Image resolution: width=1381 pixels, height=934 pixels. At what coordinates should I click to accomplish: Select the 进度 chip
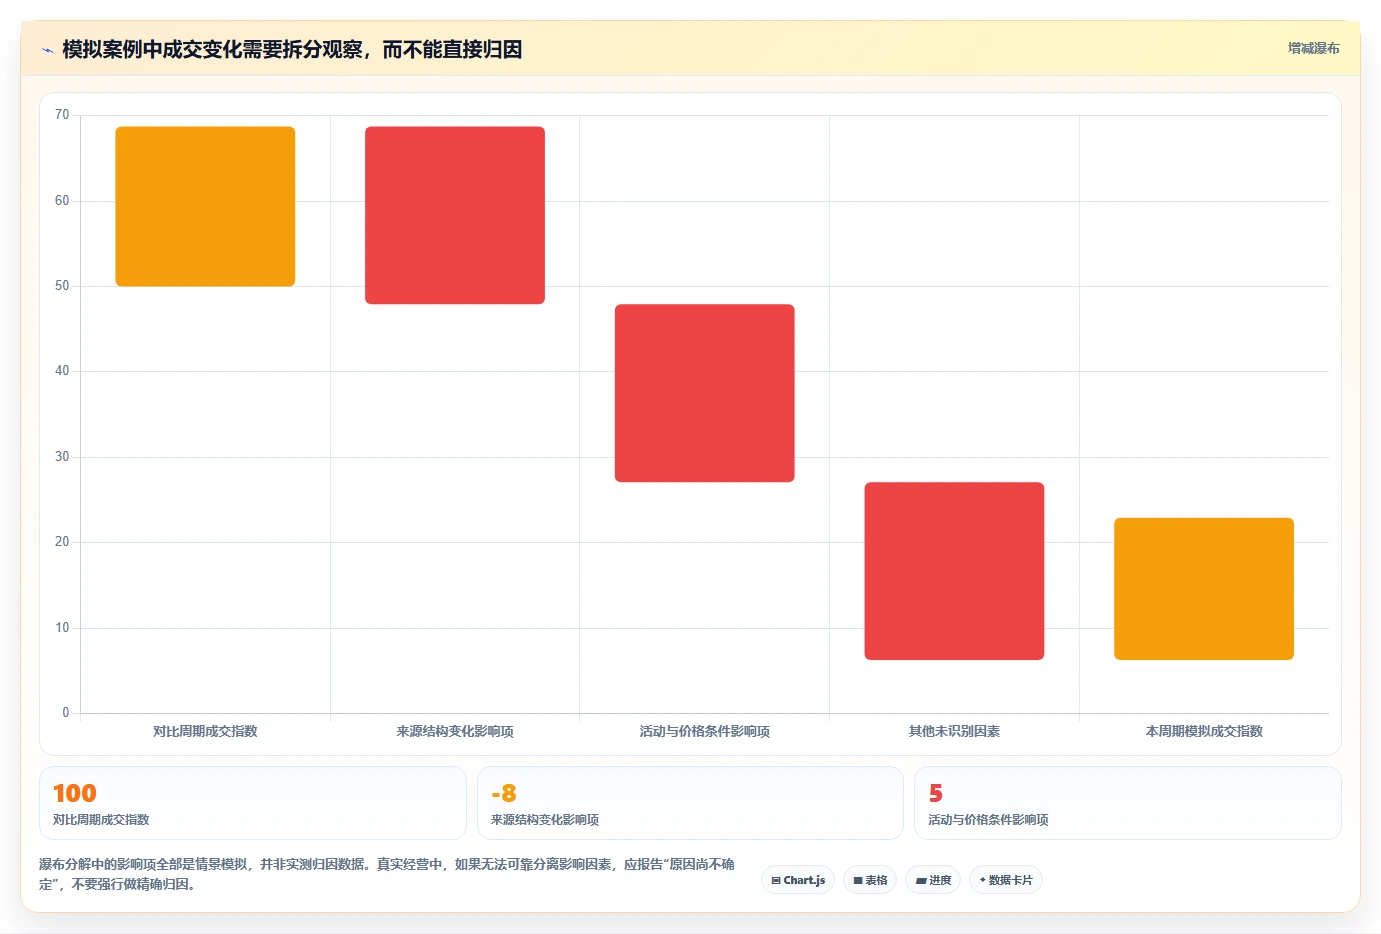pos(933,880)
